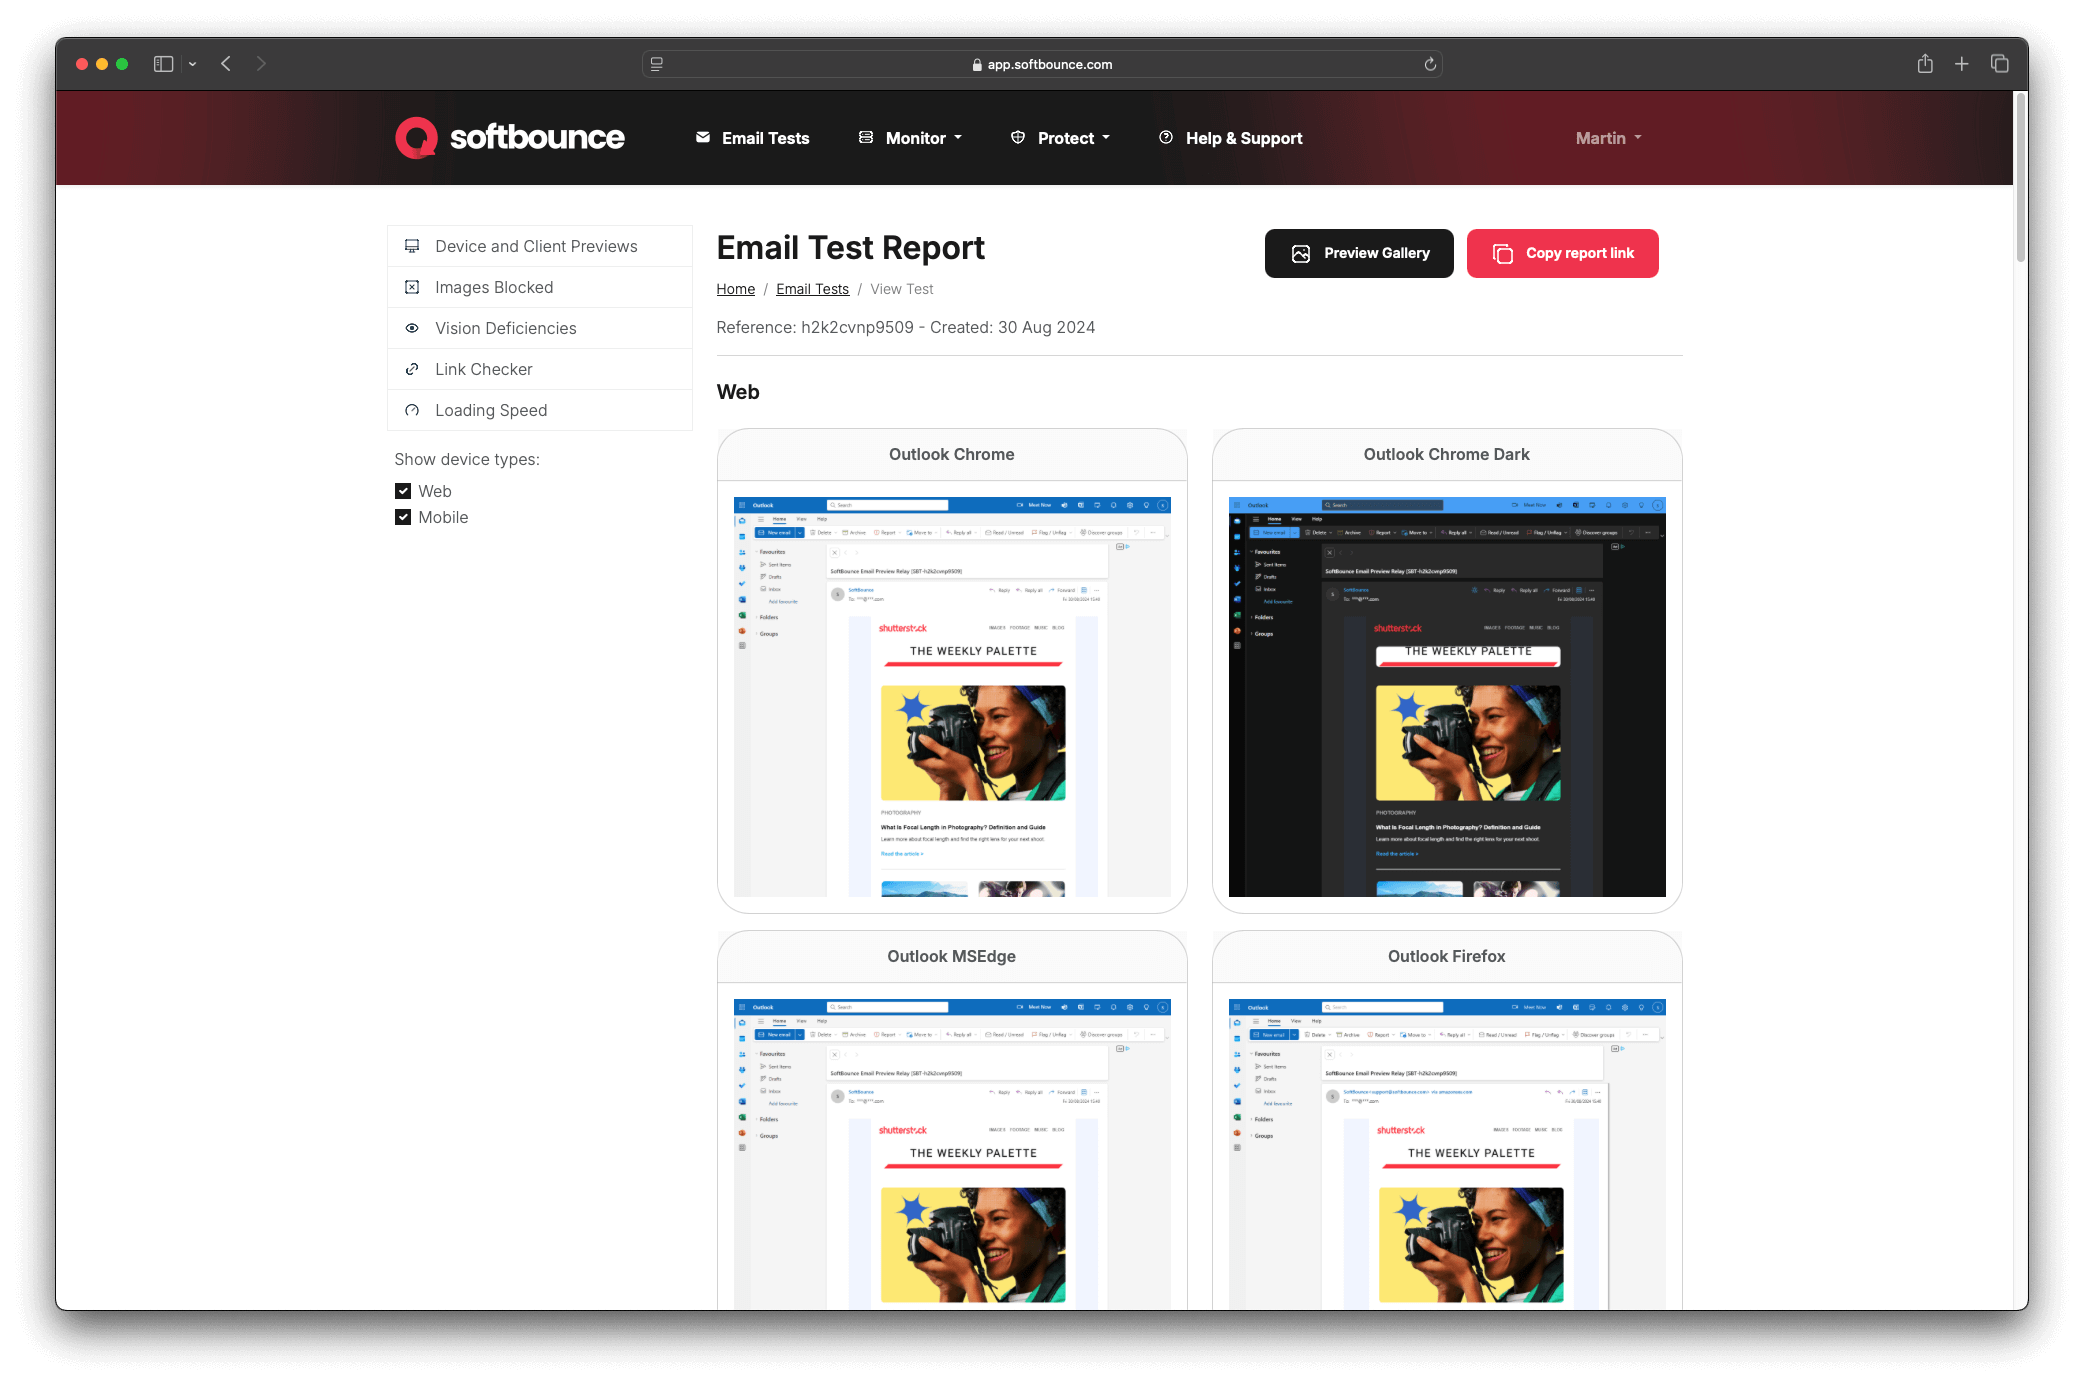
Task: Click the Outlook Chrome card title
Action: (952, 455)
